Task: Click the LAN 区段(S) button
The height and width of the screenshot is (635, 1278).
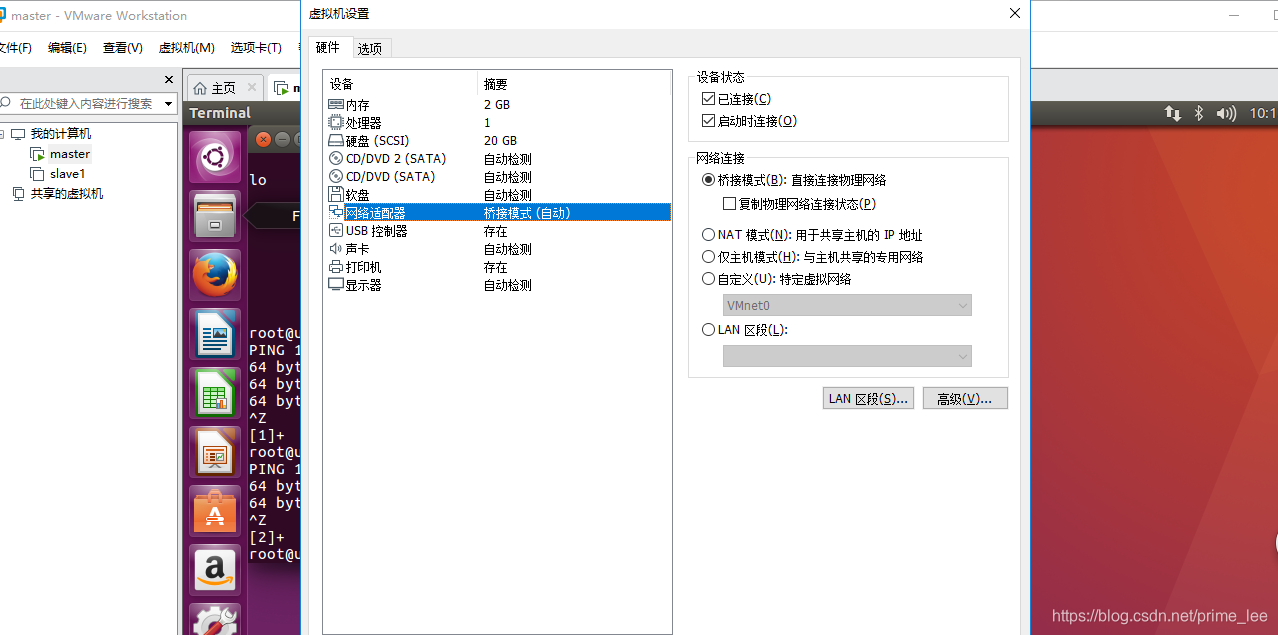Action: pyautogui.click(x=868, y=398)
